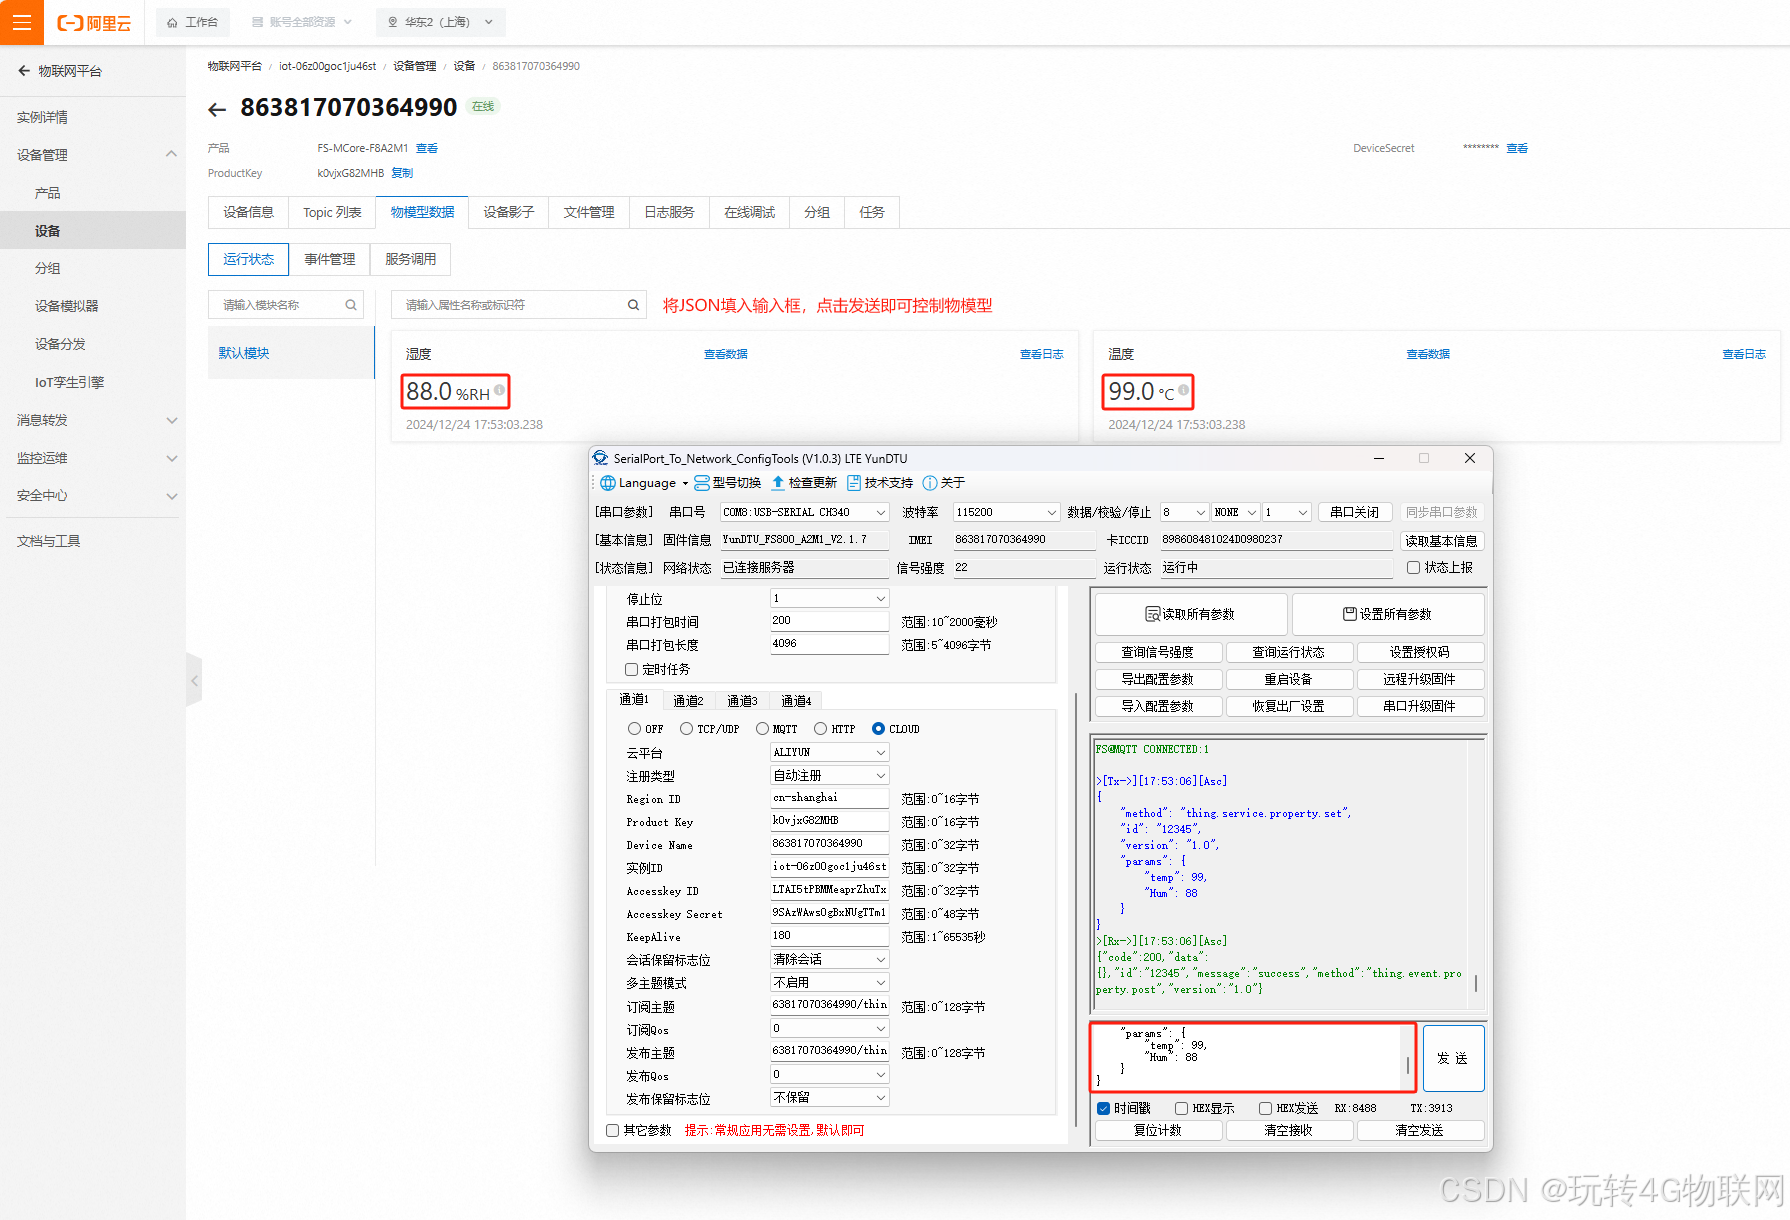
Task: Switch to the 设备信息 tab
Action: pyautogui.click(x=248, y=212)
